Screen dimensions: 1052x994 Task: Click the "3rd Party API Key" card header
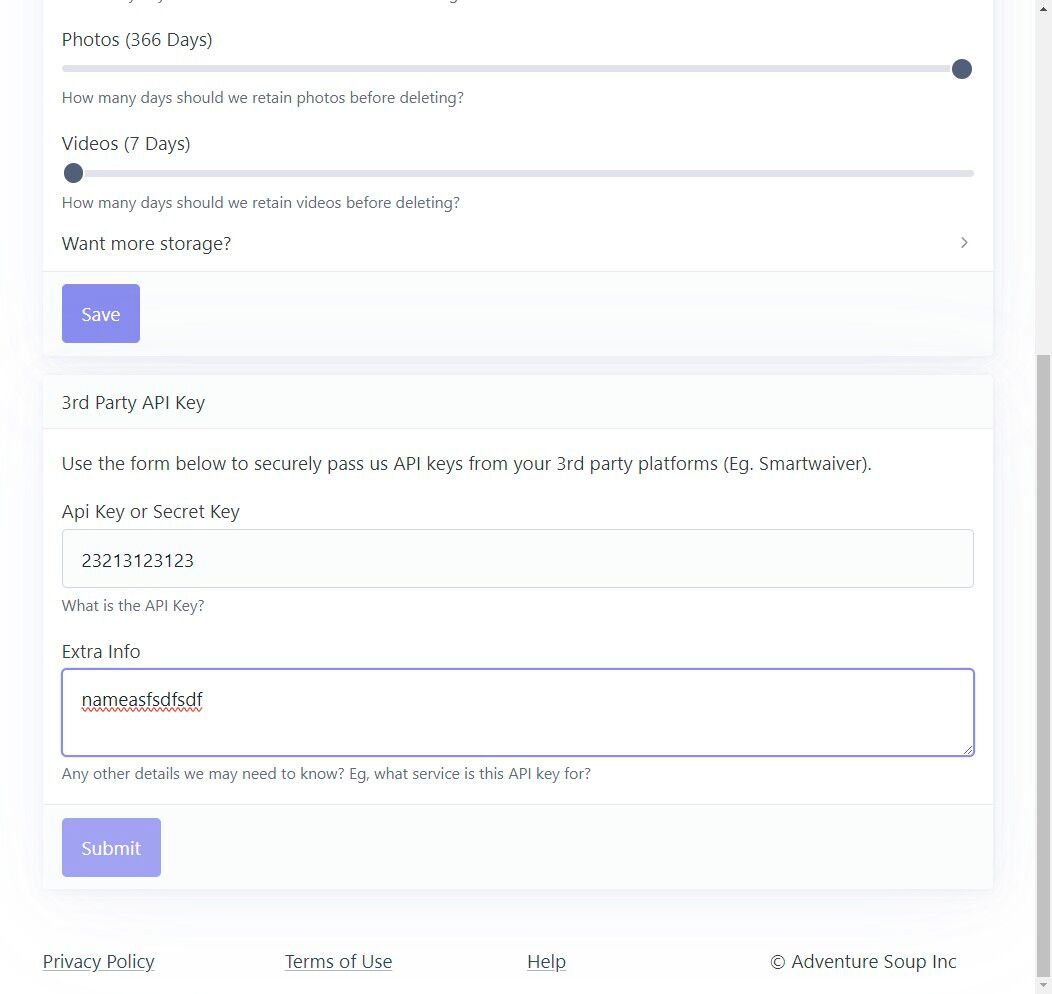click(134, 403)
